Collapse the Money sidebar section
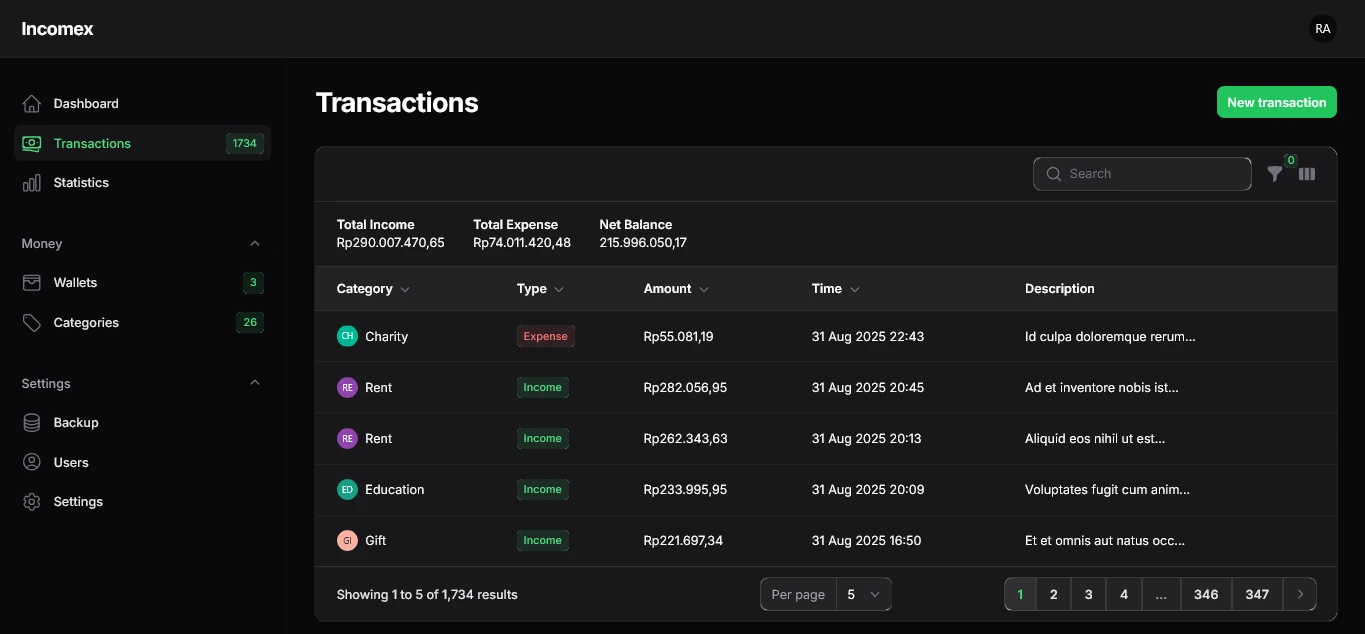Viewport: 1365px width, 634px height. coord(255,244)
